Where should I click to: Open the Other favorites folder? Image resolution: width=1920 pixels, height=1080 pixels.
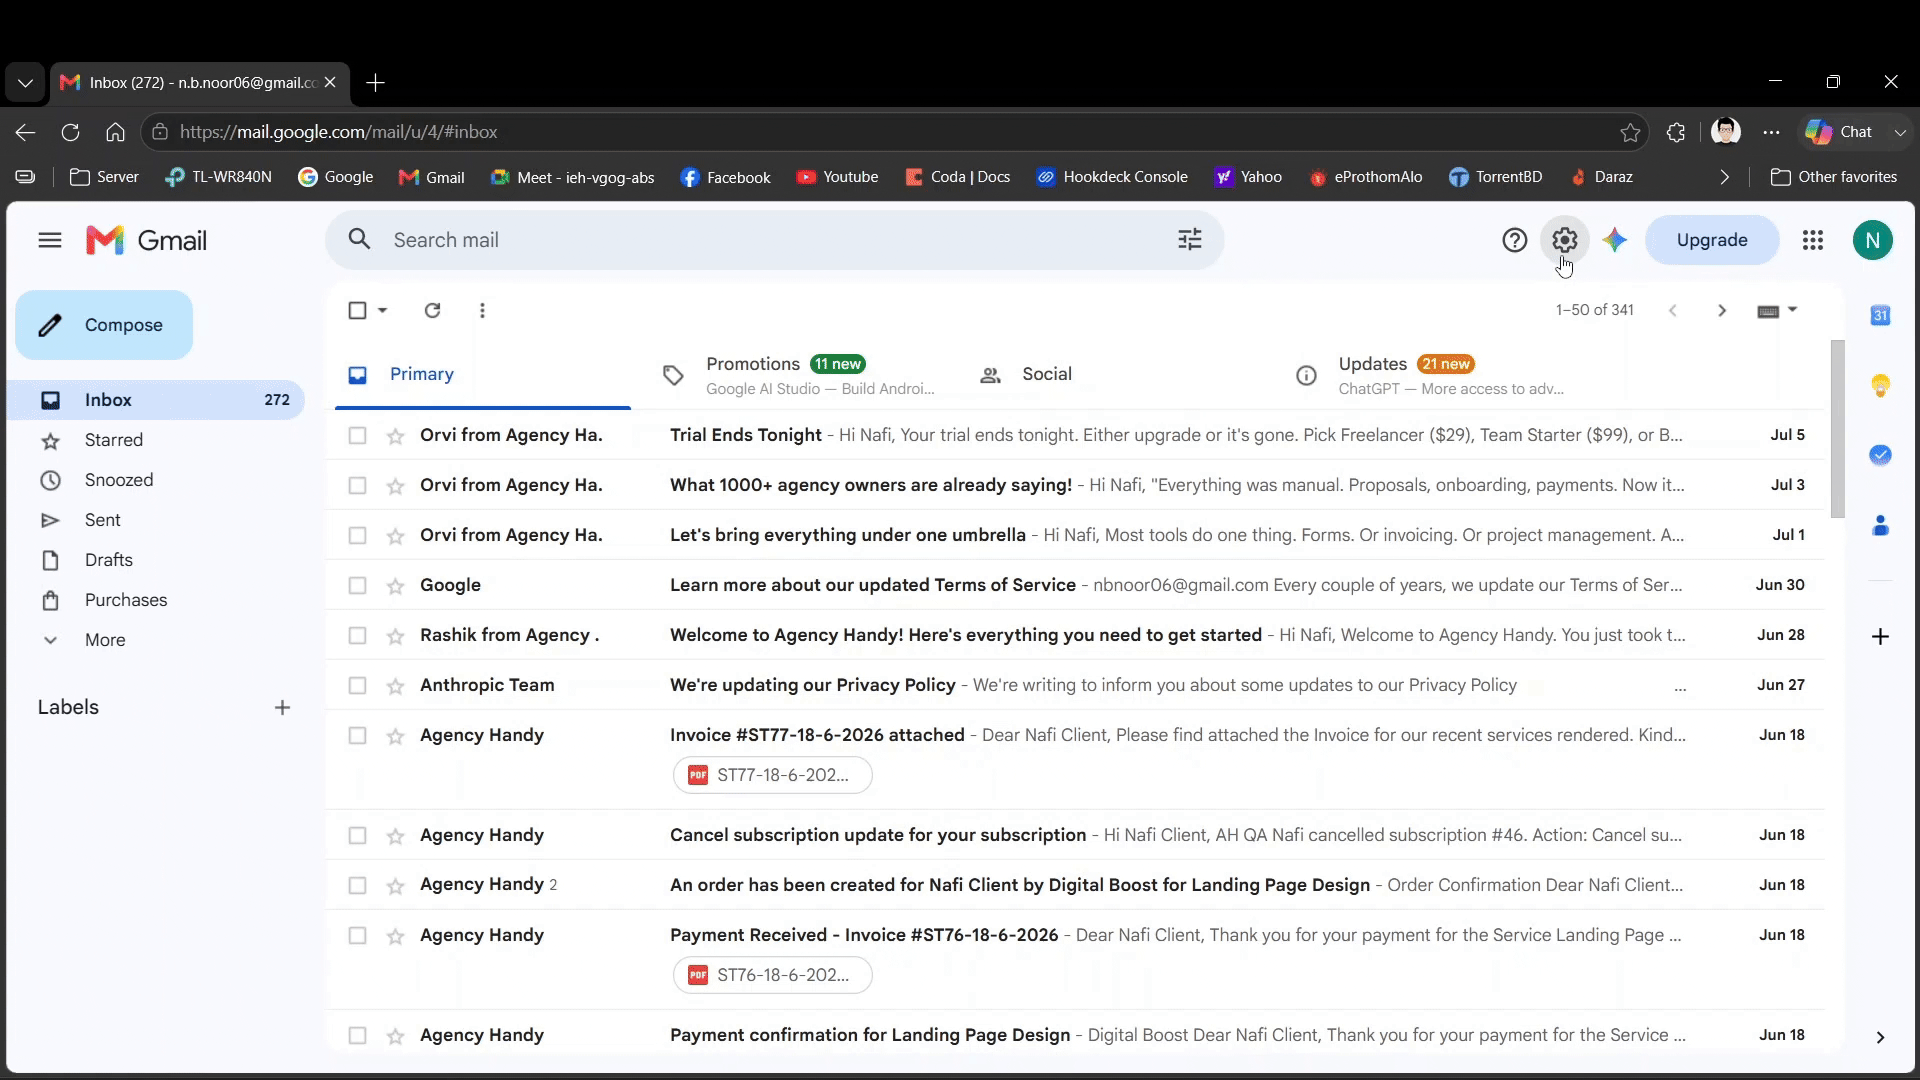(x=1834, y=177)
